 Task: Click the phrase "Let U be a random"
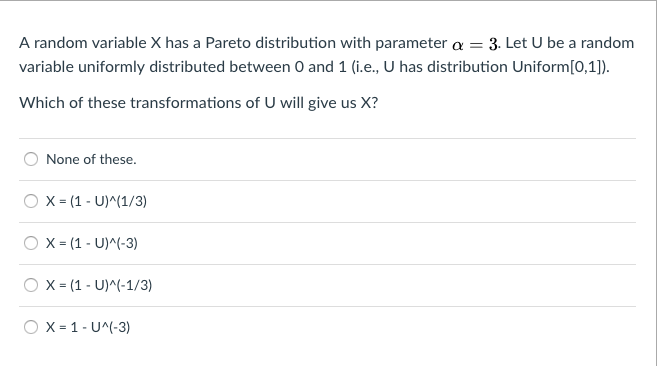(570, 43)
